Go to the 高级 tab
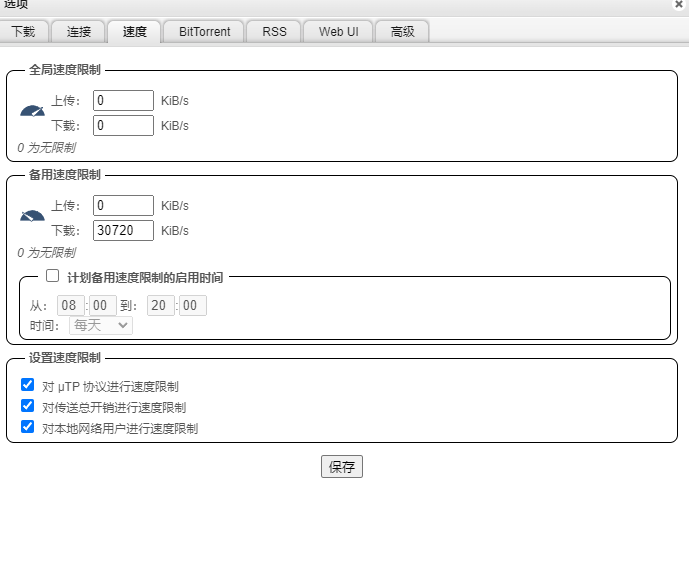The height and width of the screenshot is (573, 689). coord(403,32)
